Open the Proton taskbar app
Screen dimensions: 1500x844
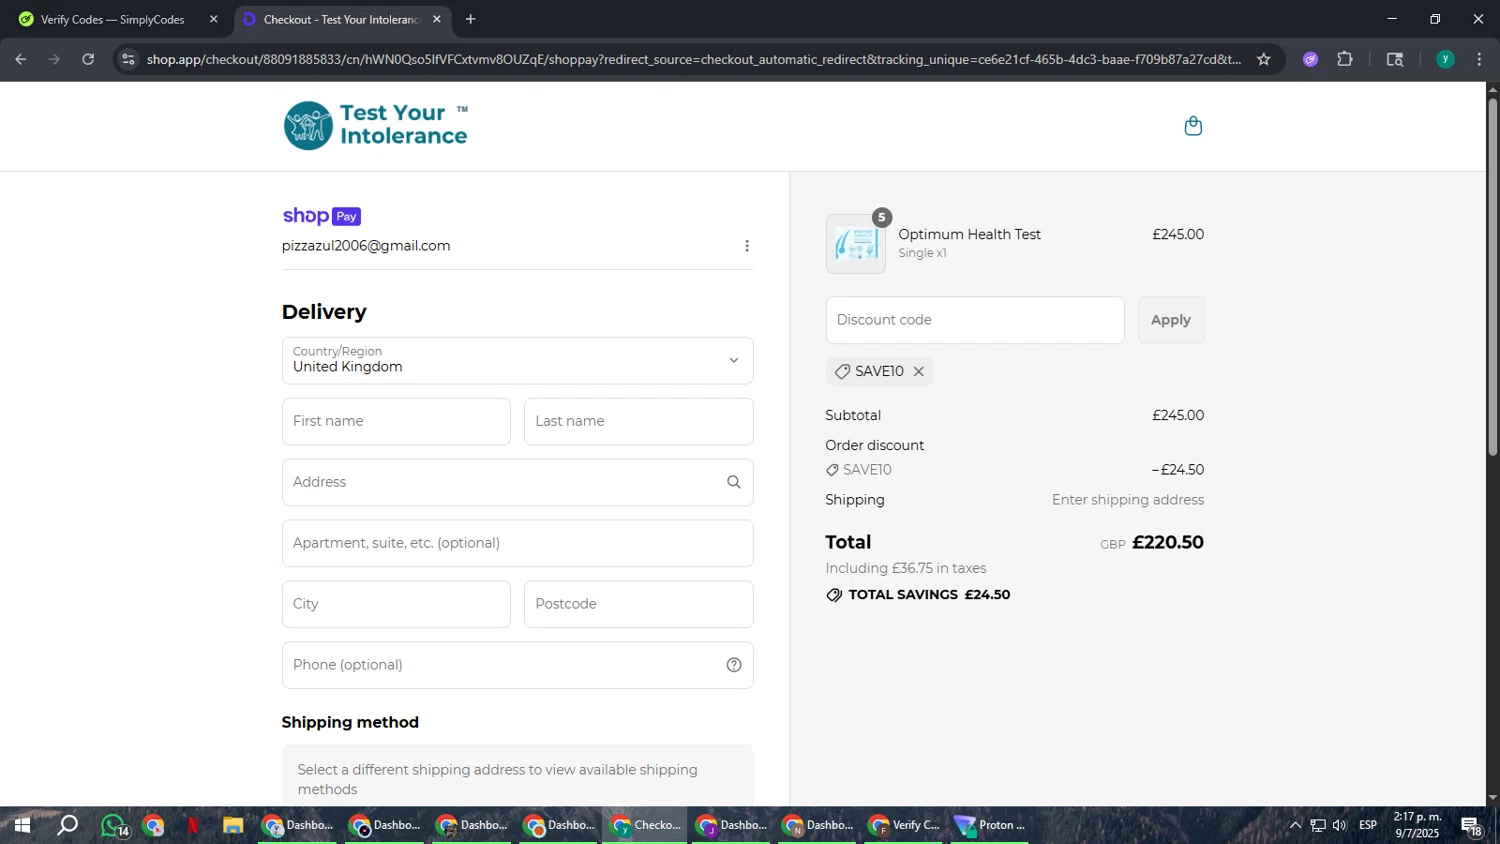[x=990, y=825]
